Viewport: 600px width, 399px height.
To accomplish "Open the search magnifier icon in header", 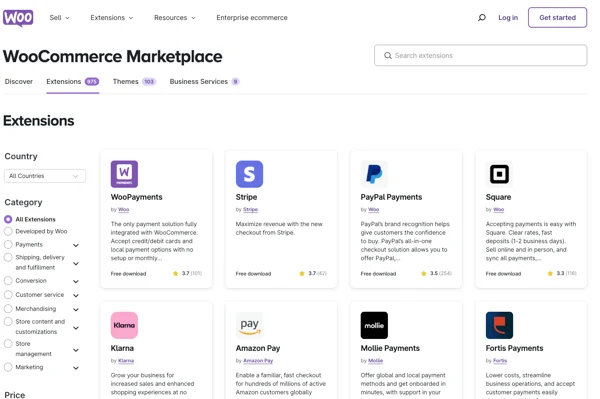I will [482, 18].
